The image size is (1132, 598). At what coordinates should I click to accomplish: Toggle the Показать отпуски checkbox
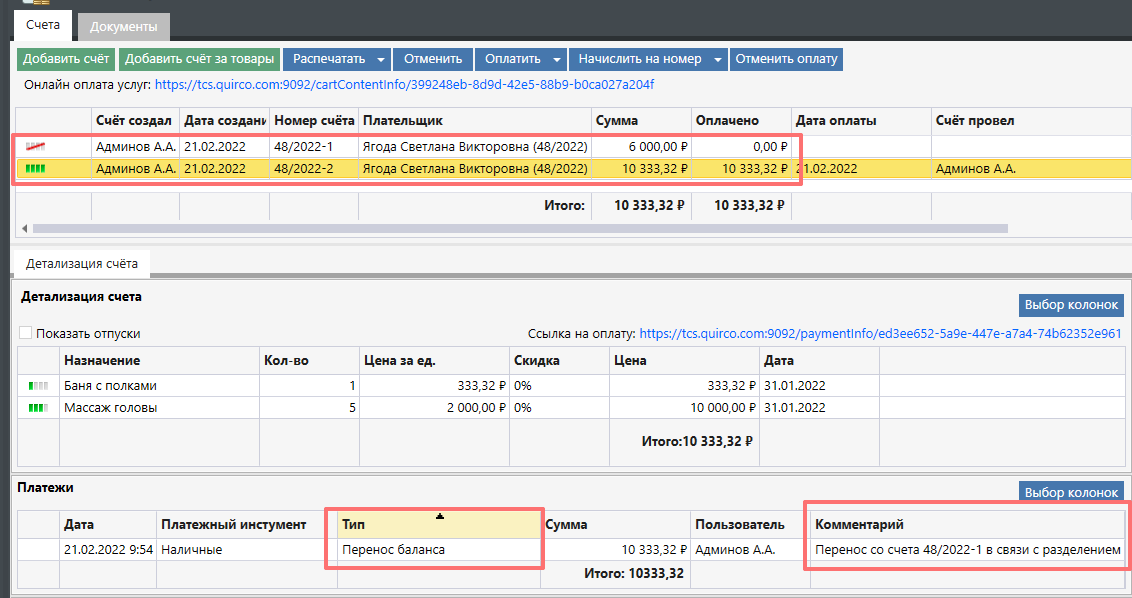click(x=26, y=333)
